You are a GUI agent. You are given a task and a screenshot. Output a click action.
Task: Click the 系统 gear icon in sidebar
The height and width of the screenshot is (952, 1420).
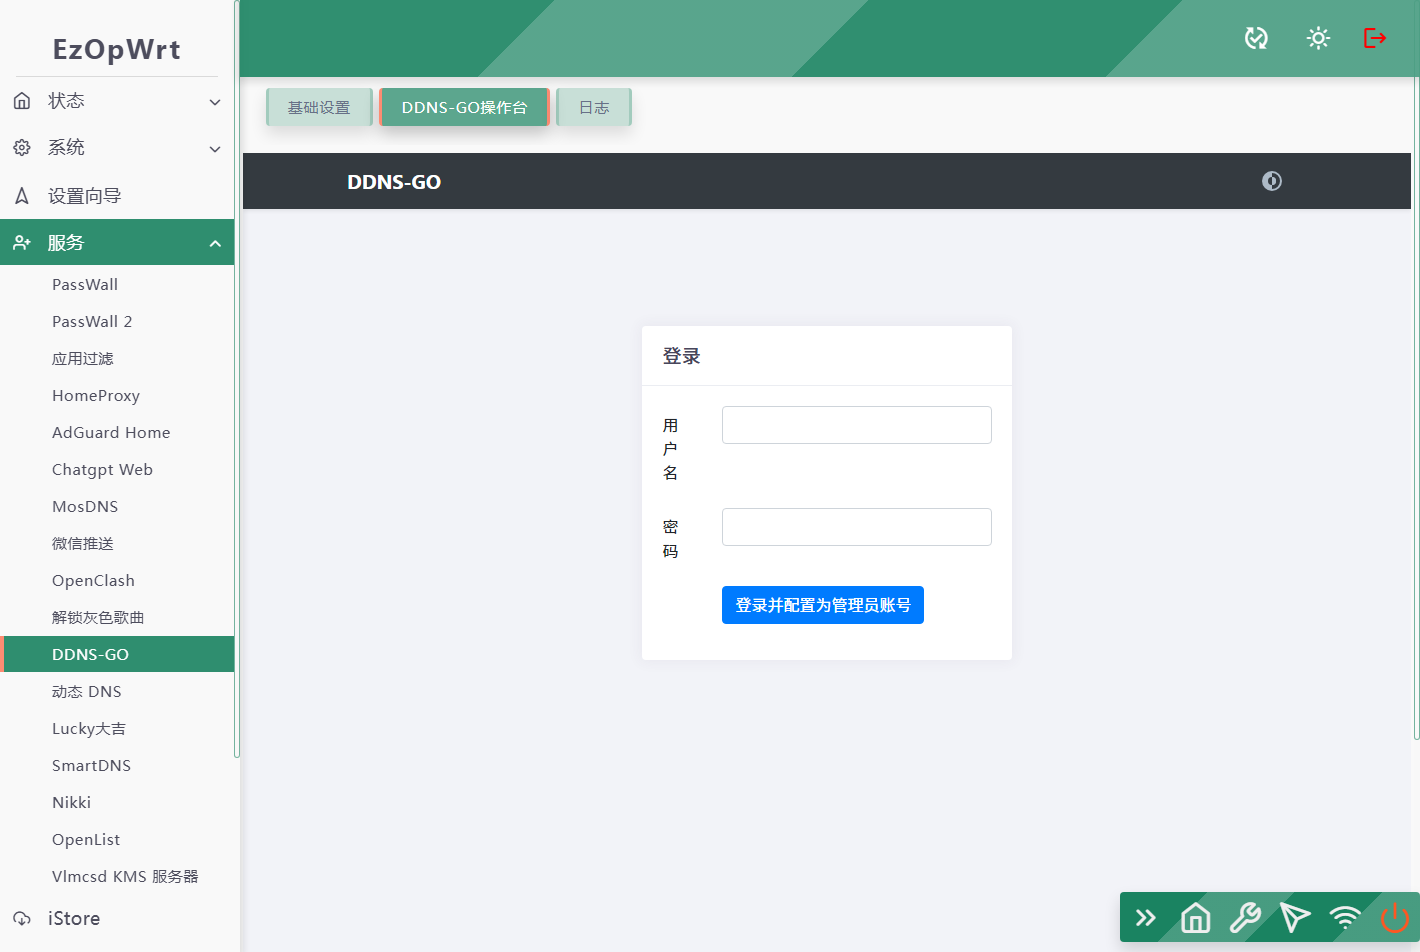(x=22, y=148)
